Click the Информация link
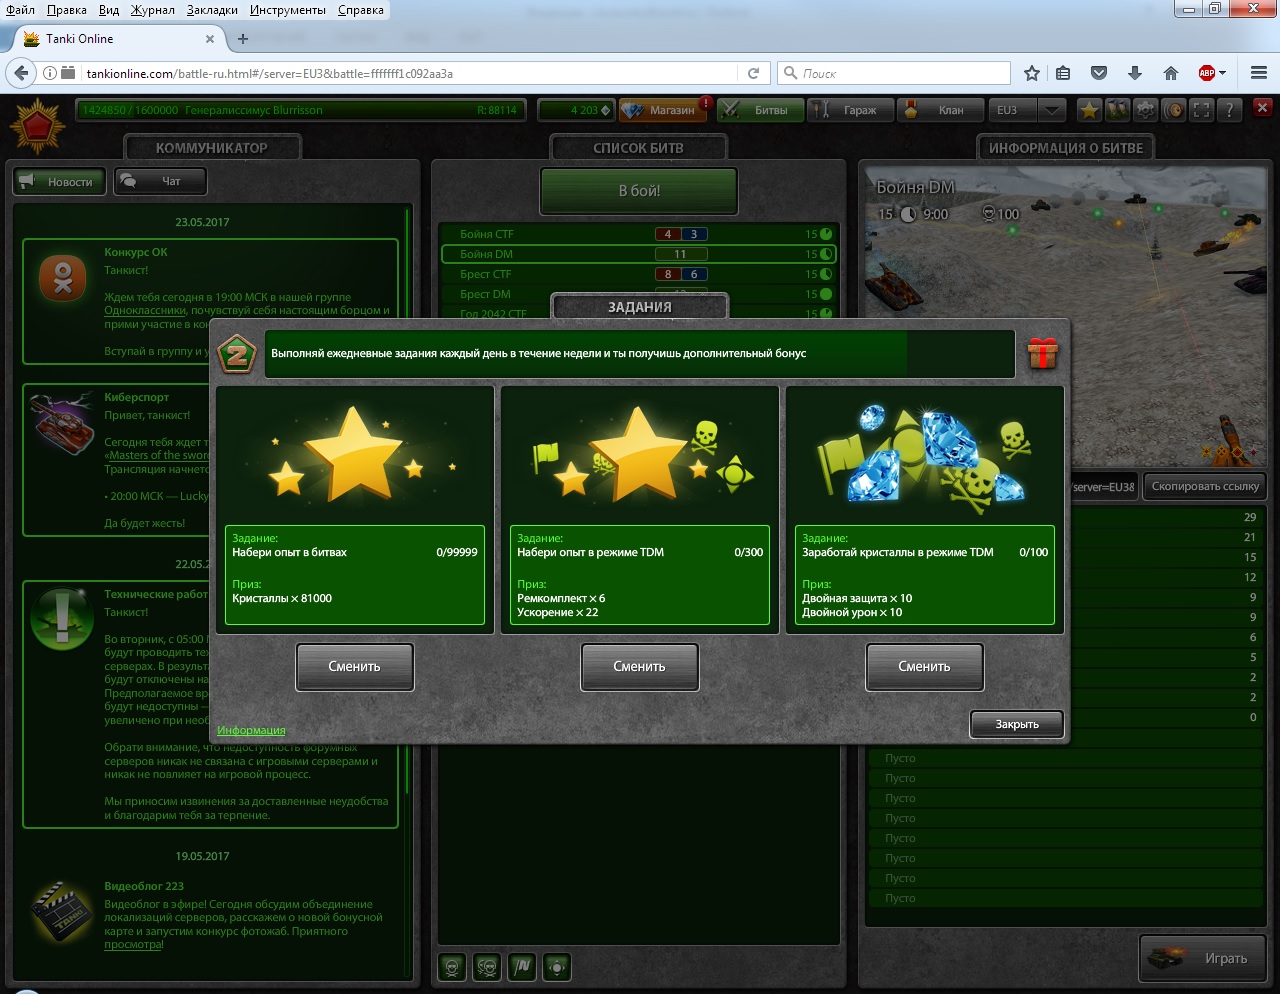The image size is (1280, 994). coord(251,730)
